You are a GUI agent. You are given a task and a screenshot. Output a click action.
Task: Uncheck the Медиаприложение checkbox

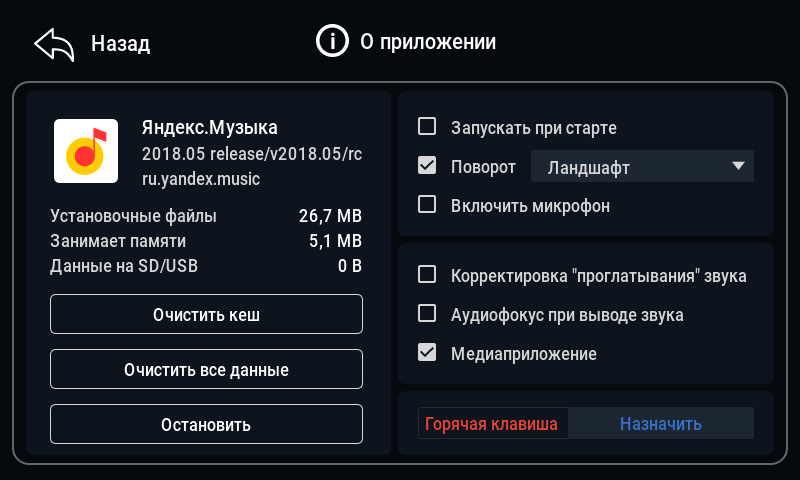click(427, 353)
